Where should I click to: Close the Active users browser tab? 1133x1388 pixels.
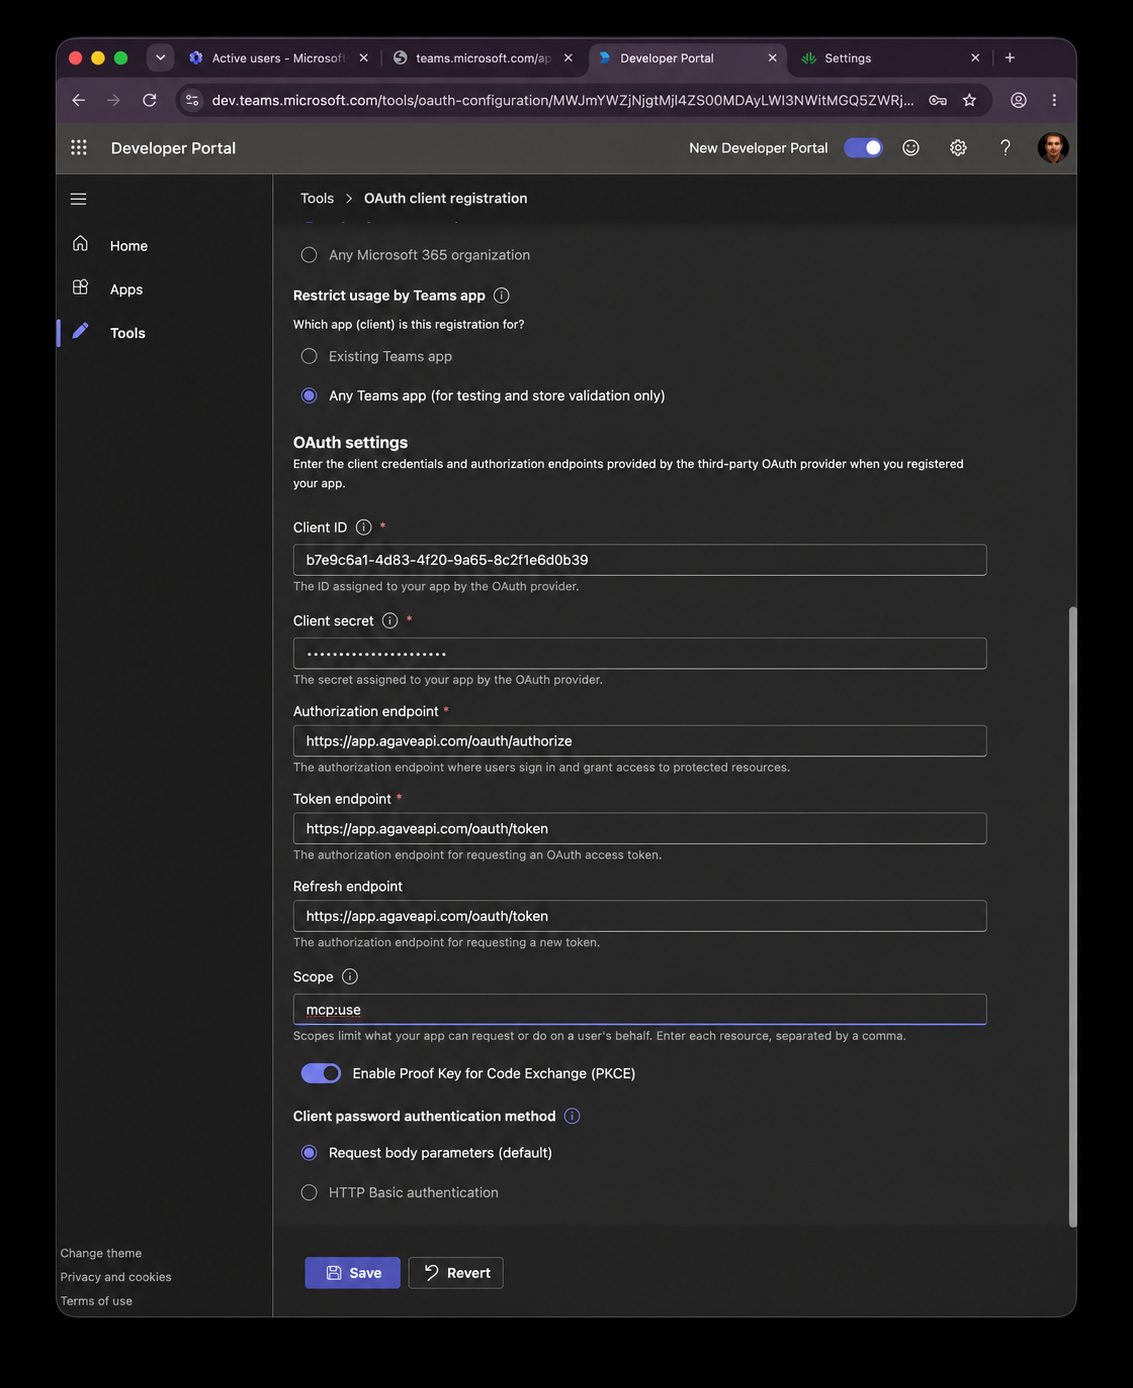click(364, 58)
